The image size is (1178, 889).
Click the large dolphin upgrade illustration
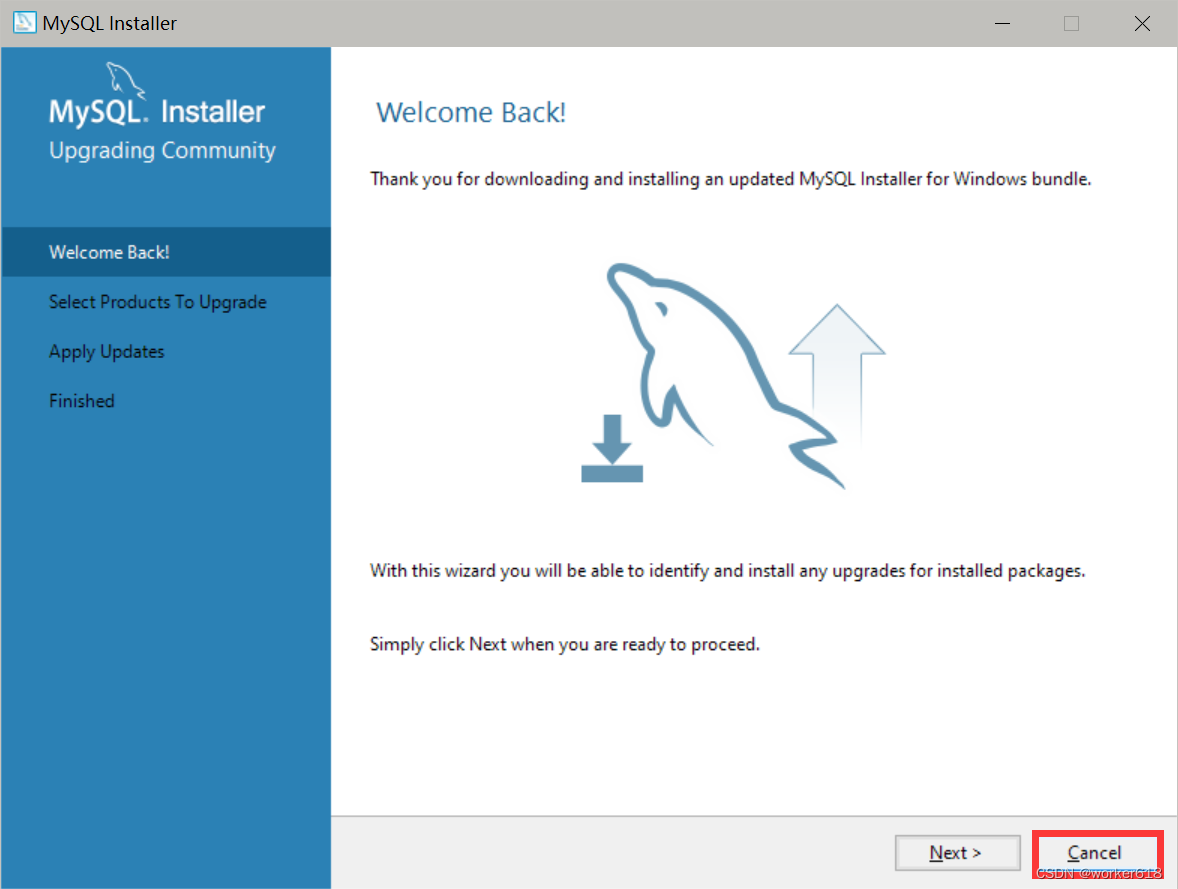725,376
